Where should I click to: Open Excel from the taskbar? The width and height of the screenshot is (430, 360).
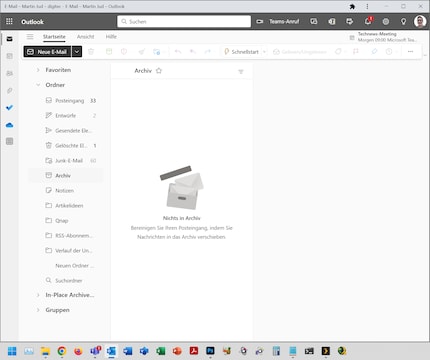pyautogui.click(x=161, y=351)
